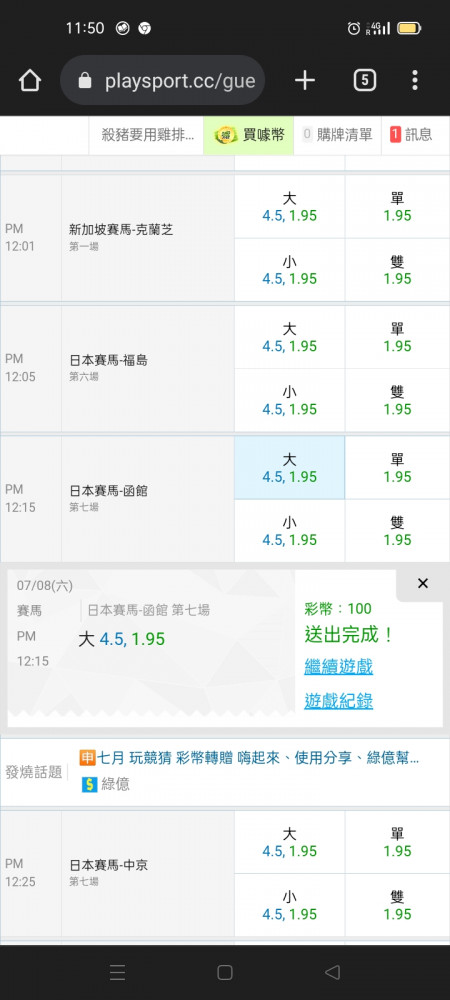This screenshot has height=1000, width=450.
Task: Open the 遊戲紀錄 link
Action: (x=338, y=702)
